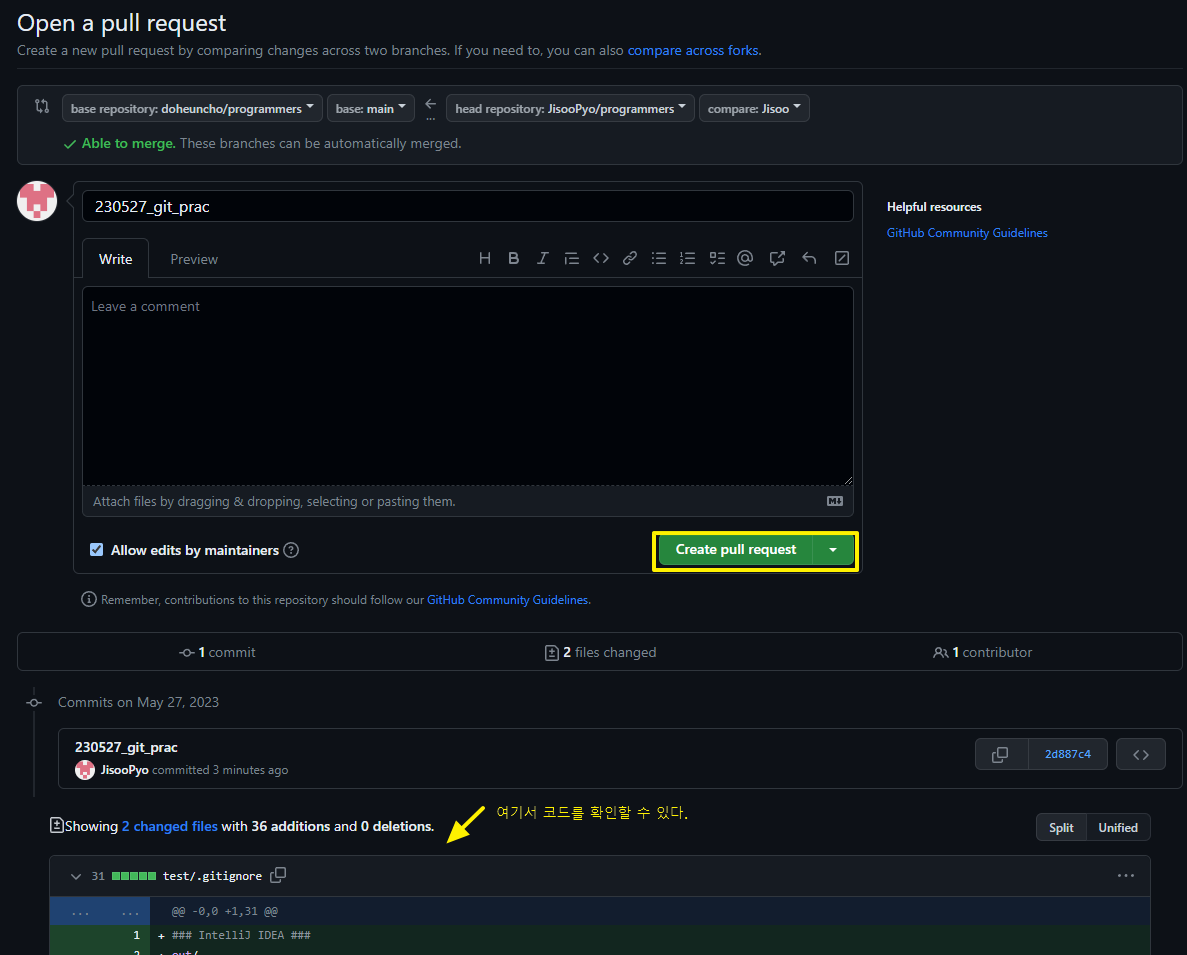Open compare across forks link

pyautogui.click(x=693, y=51)
